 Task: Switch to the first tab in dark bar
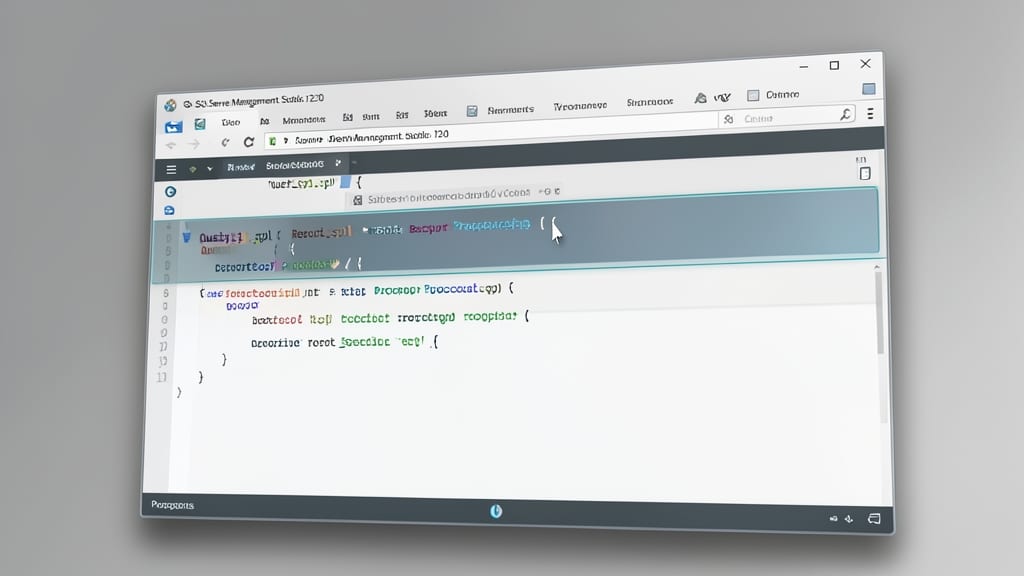click(x=240, y=167)
